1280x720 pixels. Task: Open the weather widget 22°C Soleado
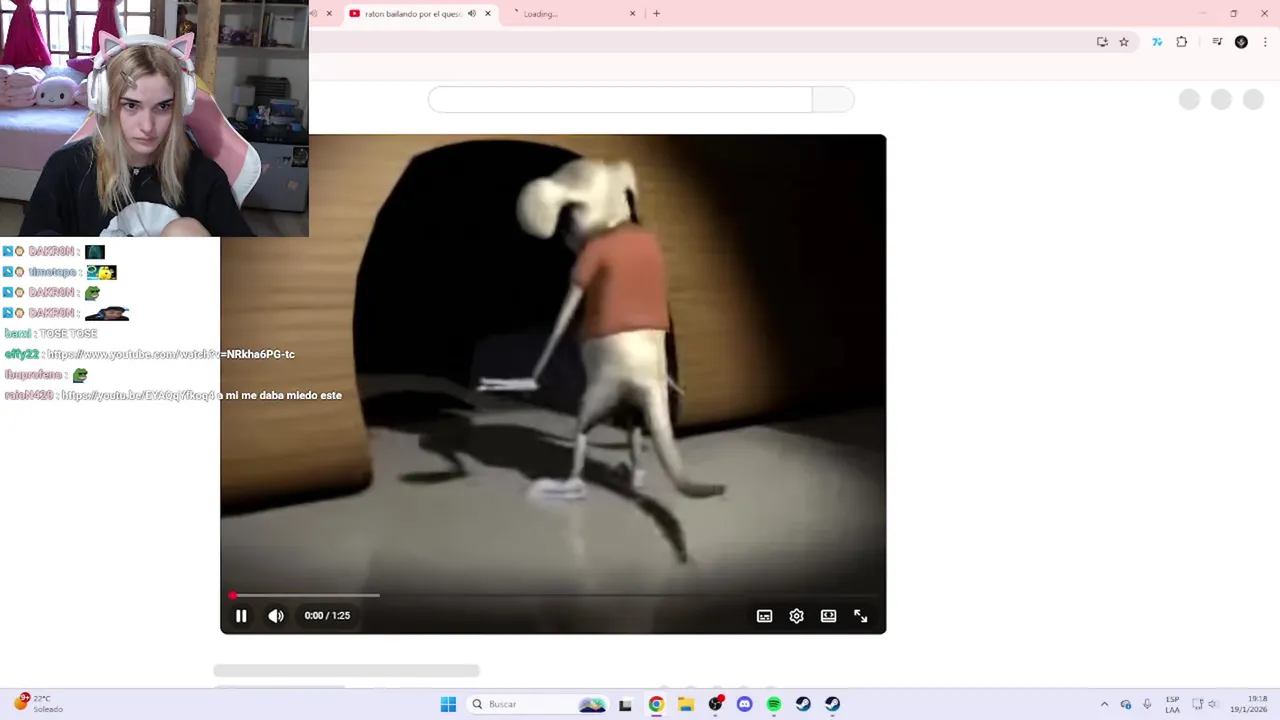click(38, 704)
